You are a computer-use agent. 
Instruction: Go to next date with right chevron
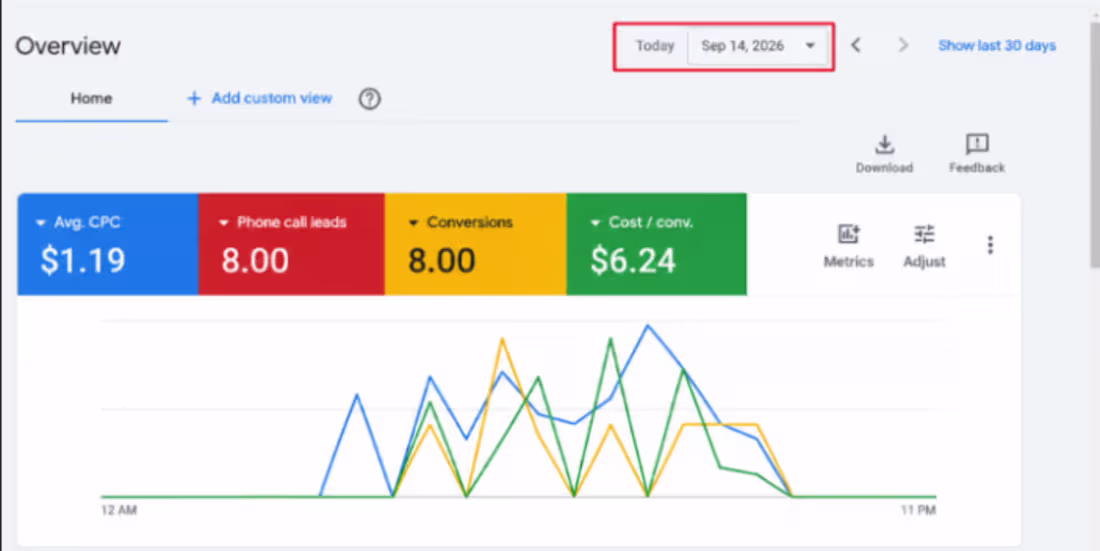point(903,46)
